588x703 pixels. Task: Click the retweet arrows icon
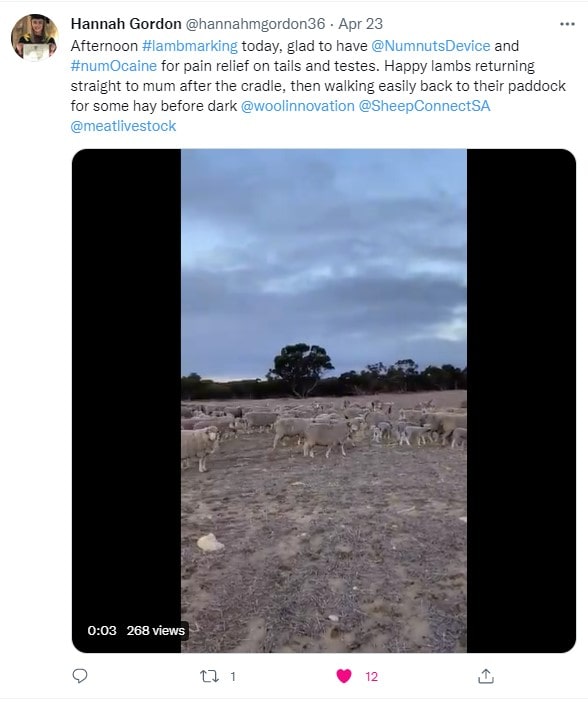[209, 676]
